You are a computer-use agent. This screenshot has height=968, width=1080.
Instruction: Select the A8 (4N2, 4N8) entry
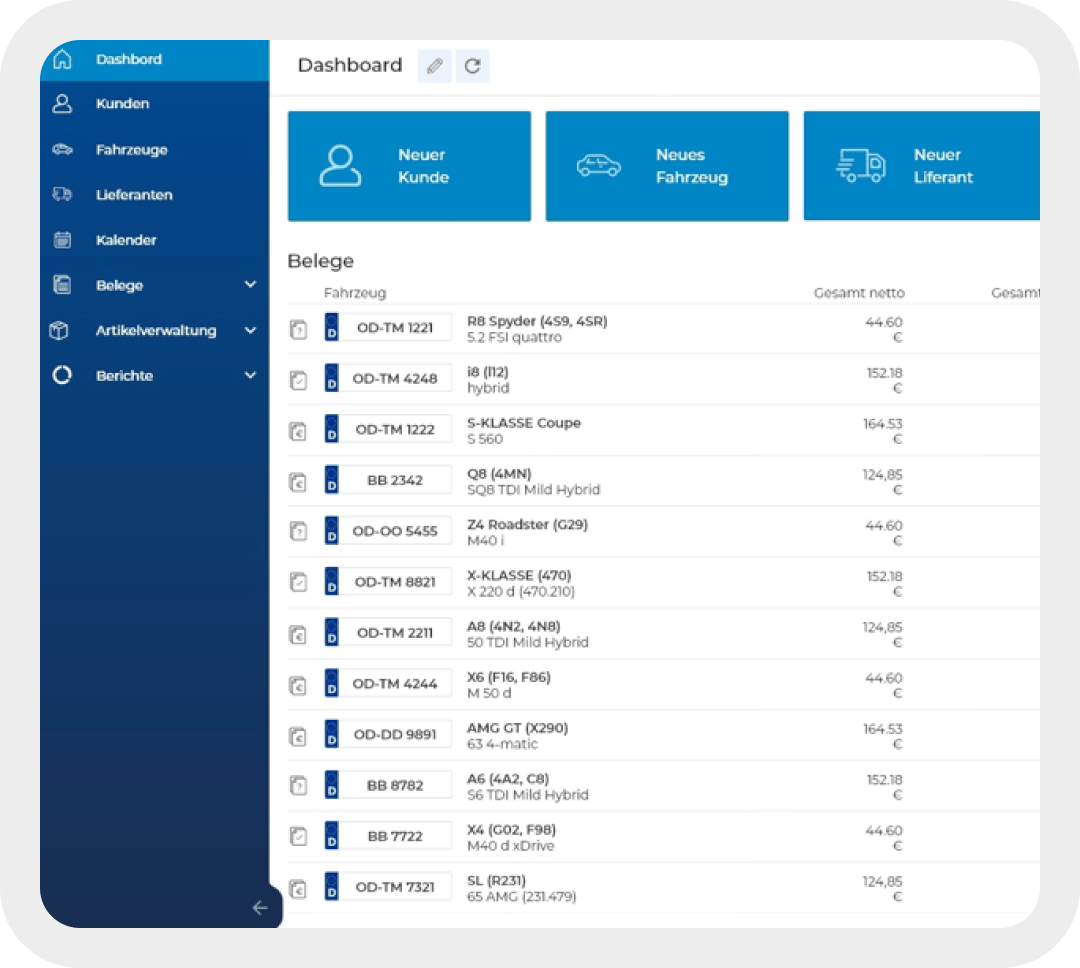tap(527, 634)
